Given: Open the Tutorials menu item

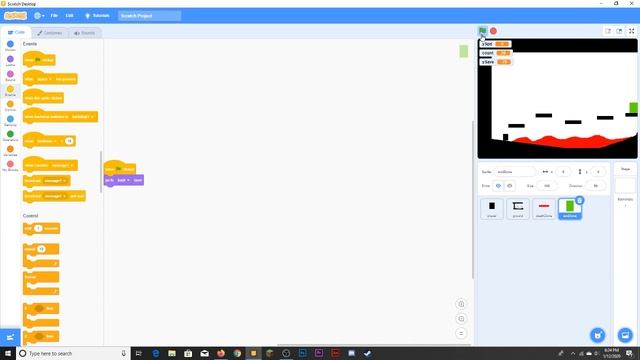Looking at the screenshot, I should (x=97, y=16).
